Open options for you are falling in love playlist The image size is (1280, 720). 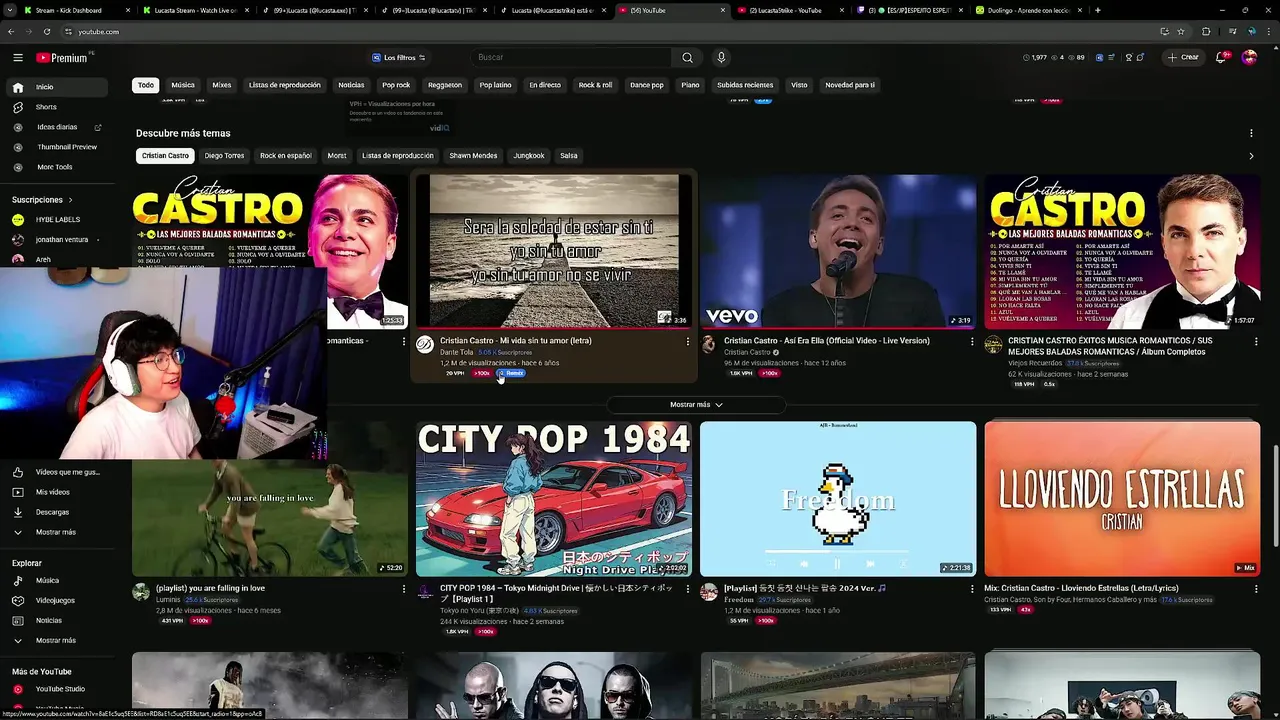(x=404, y=589)
